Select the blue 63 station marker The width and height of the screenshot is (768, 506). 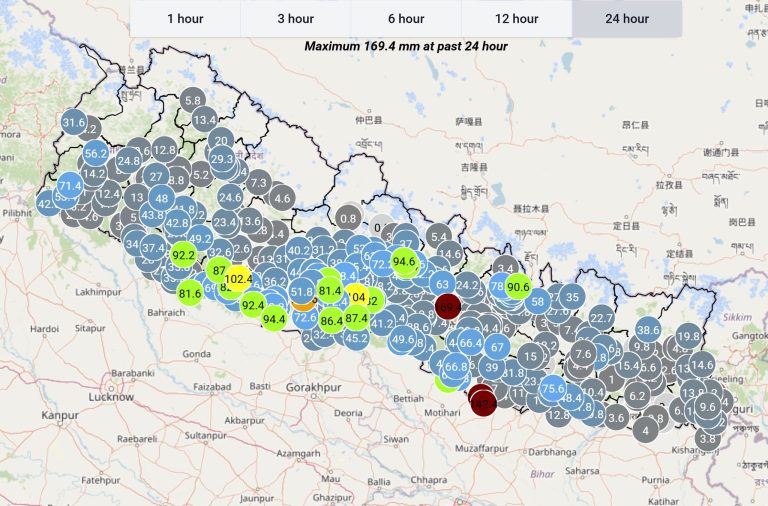point(441,284)
